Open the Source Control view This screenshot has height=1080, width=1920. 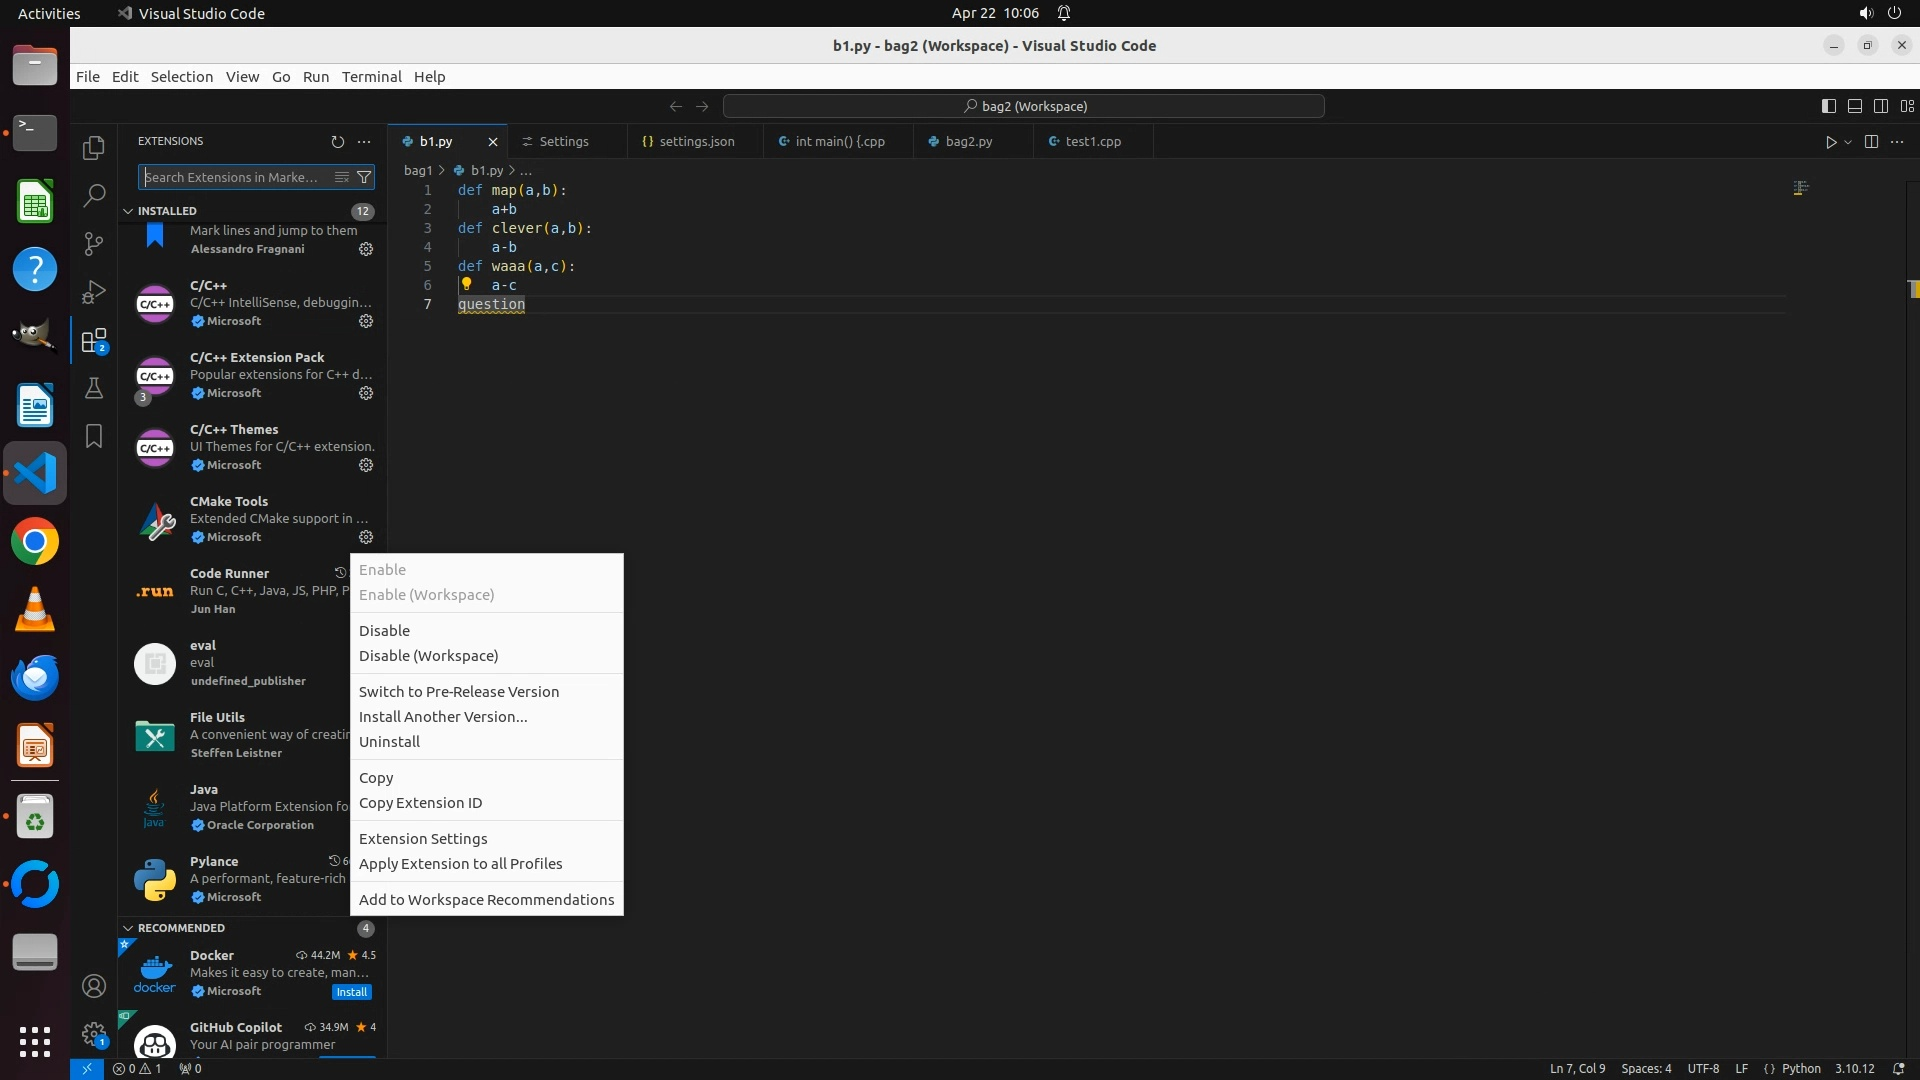tap(94, 244)
